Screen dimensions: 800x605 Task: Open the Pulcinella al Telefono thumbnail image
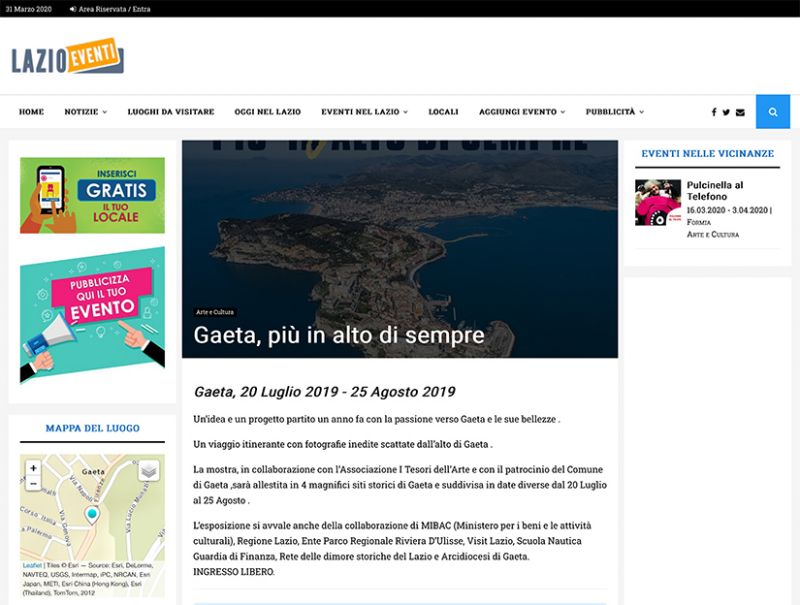coord(658,203)
